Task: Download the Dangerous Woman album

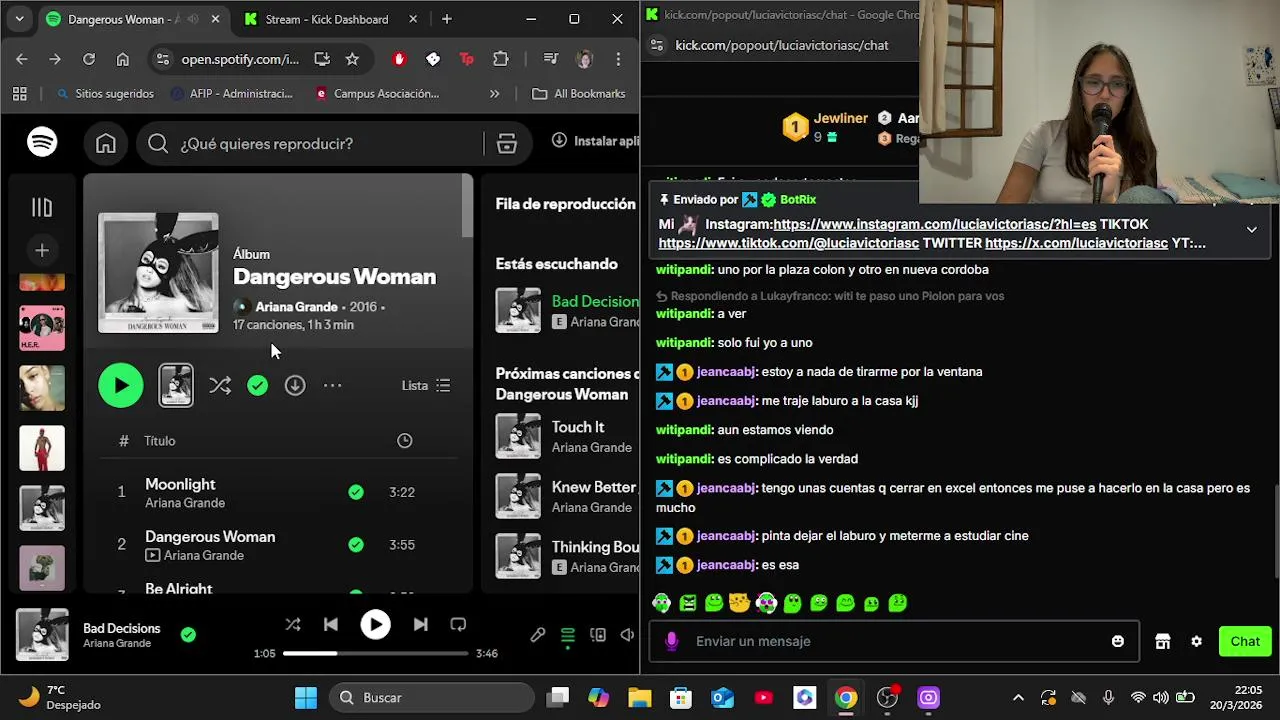Action: click(x=295, y=385)
